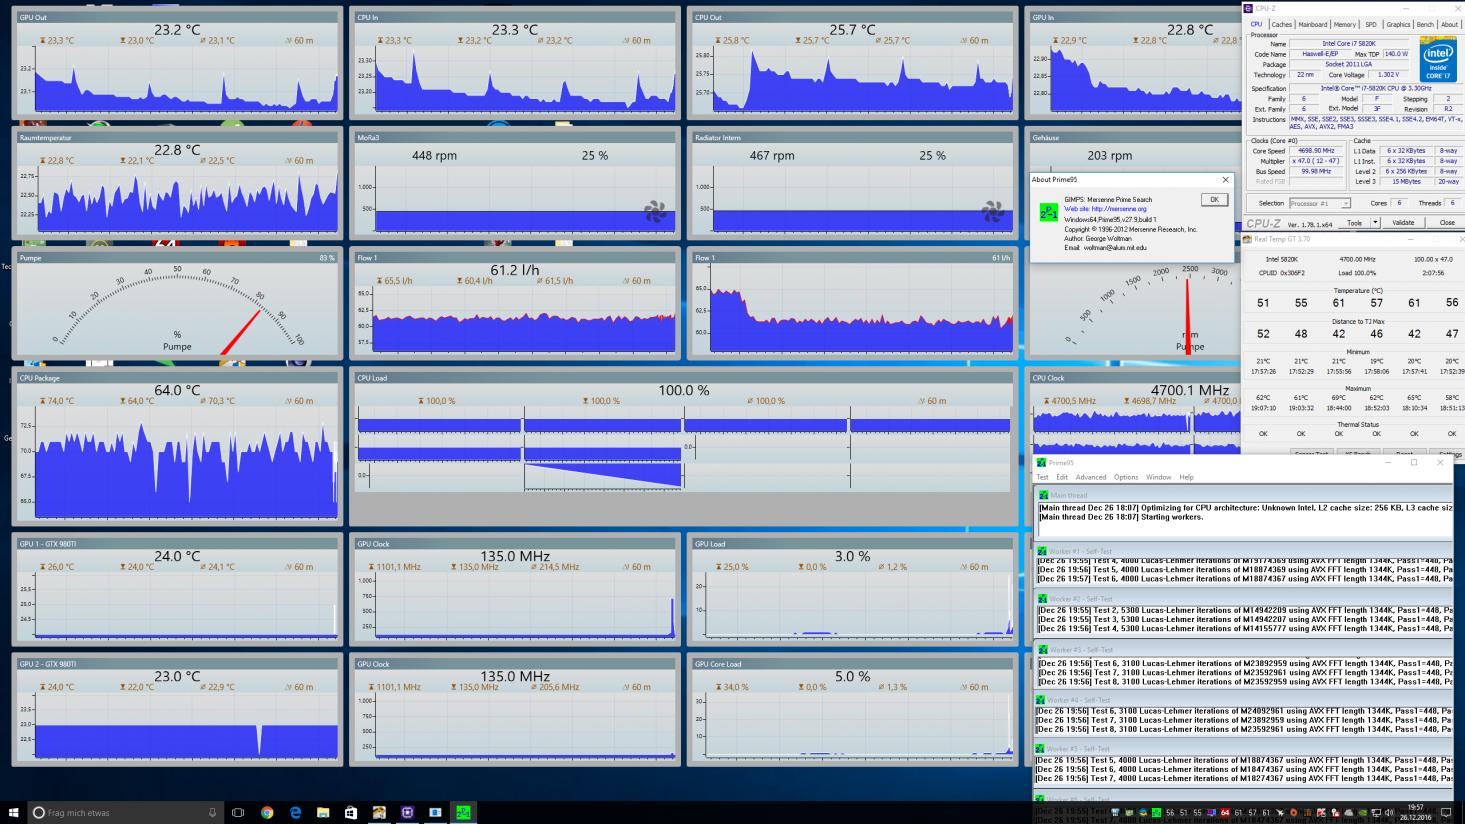Open File Explorer from the taskbar
Screen dimensions: 1465x824
[323, 812]
